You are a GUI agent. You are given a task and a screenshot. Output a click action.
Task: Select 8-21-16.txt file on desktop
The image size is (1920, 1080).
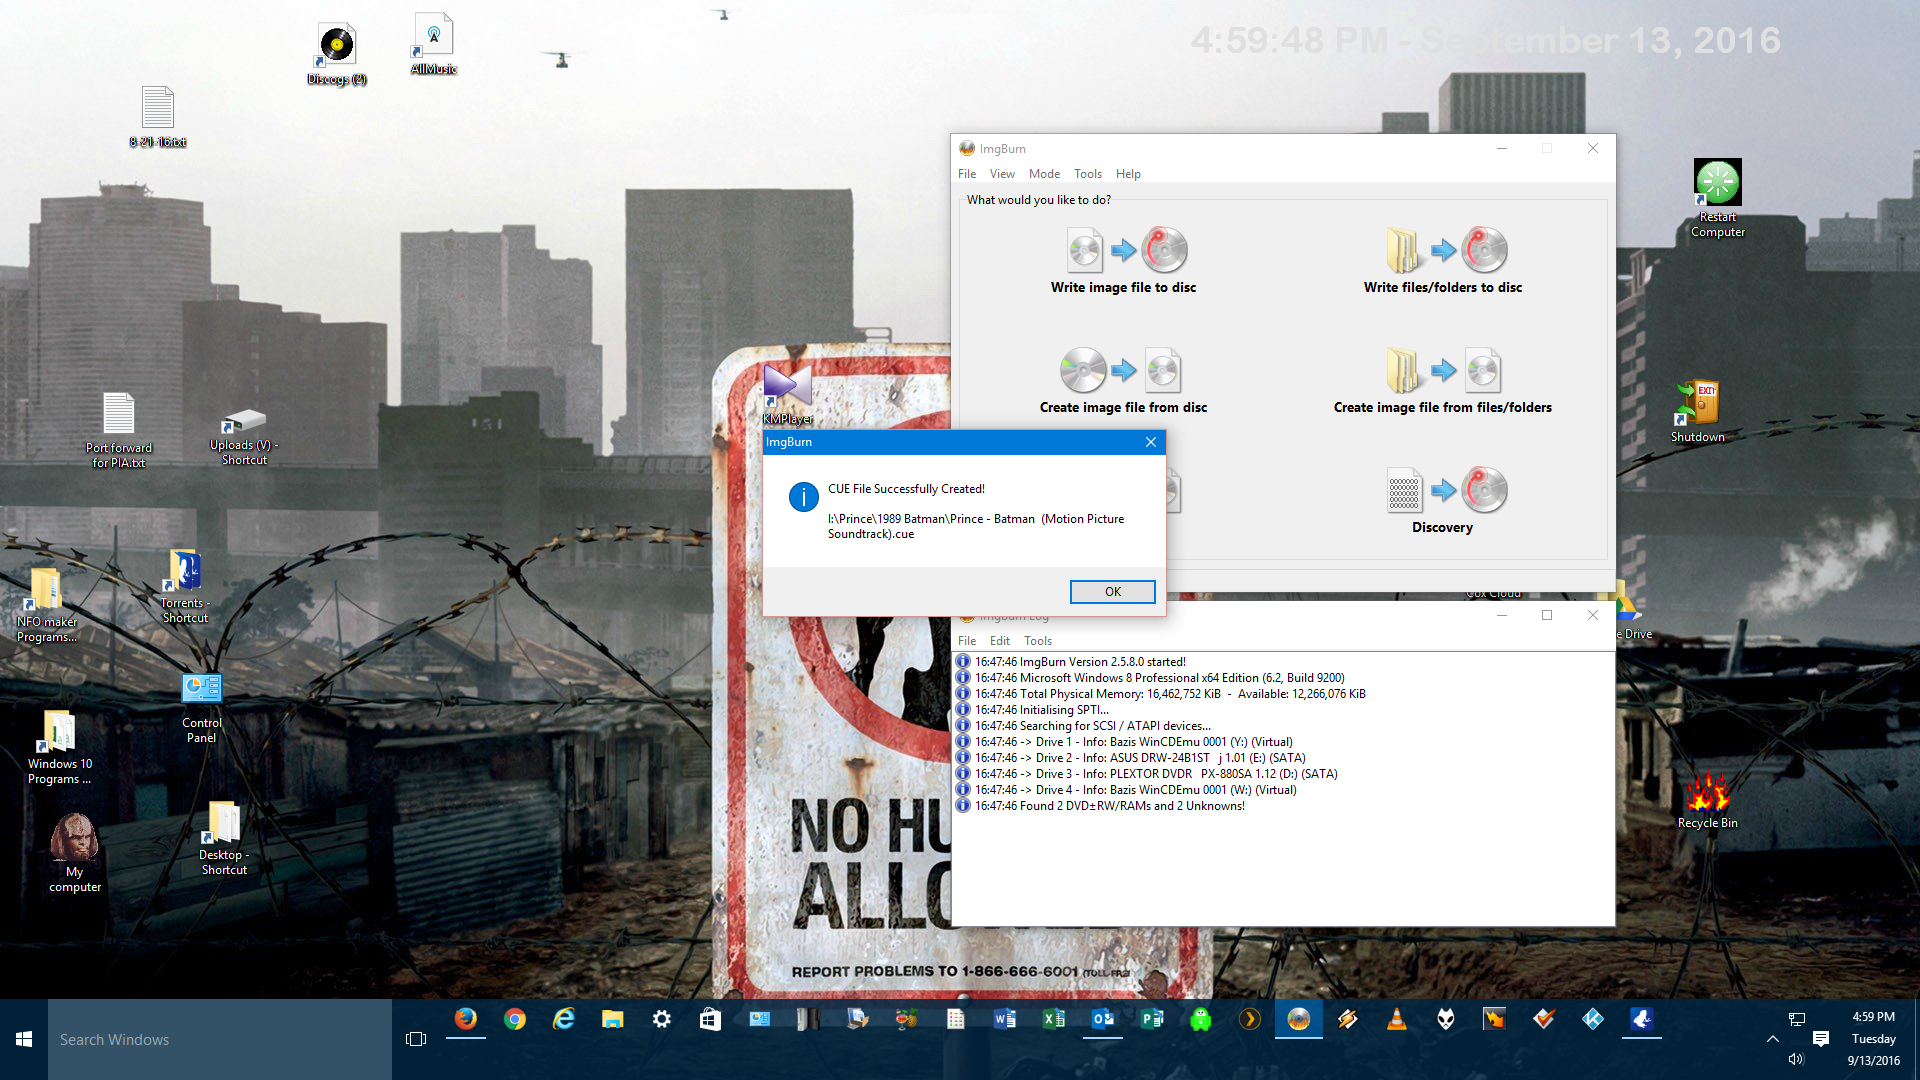(x=158, y=117)
